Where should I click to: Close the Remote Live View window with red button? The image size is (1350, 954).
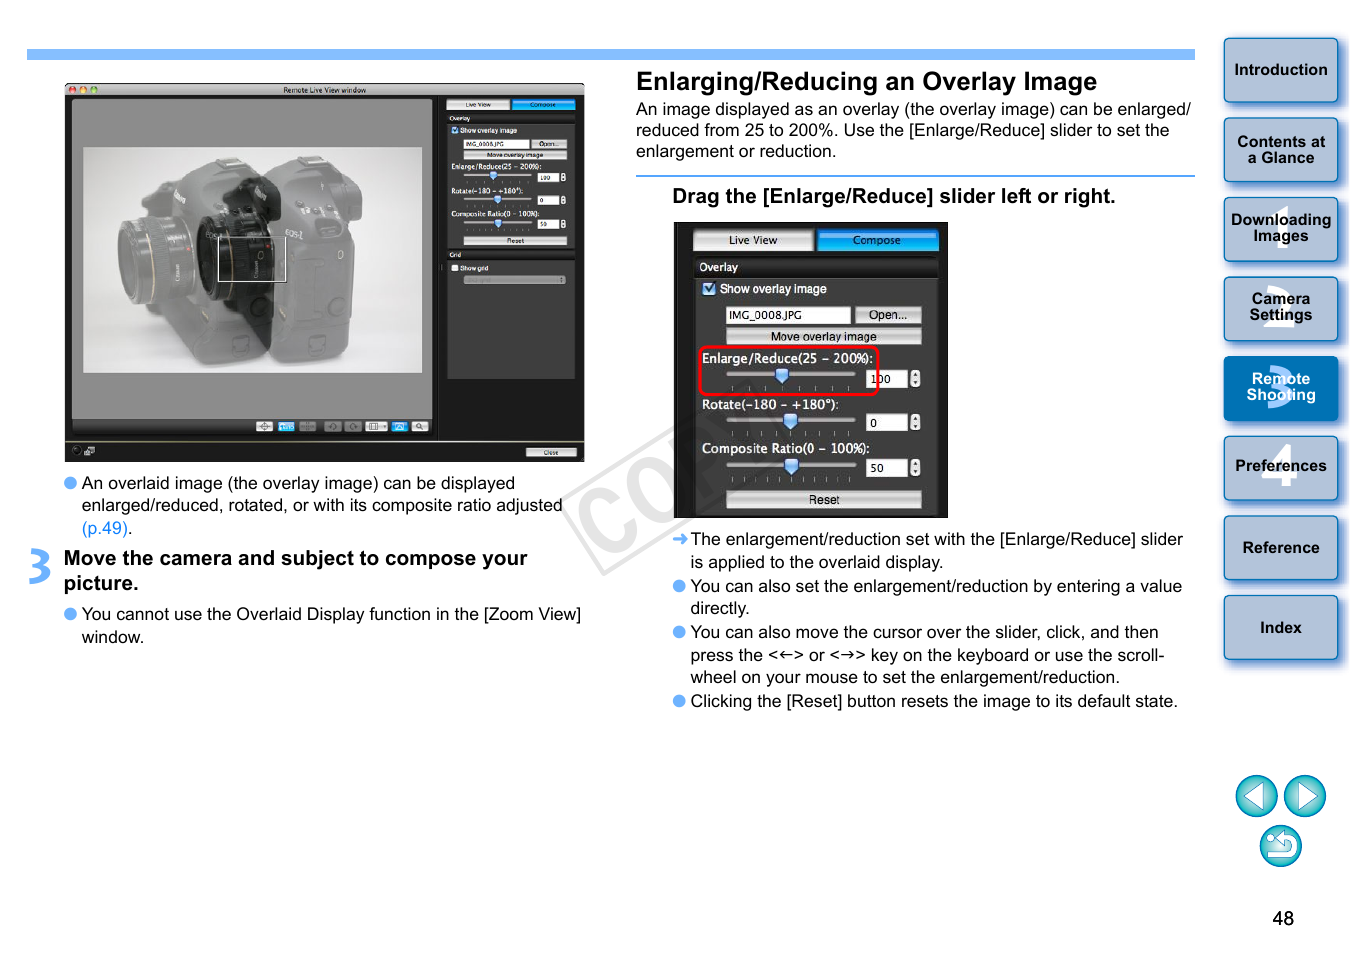[72, 90]
